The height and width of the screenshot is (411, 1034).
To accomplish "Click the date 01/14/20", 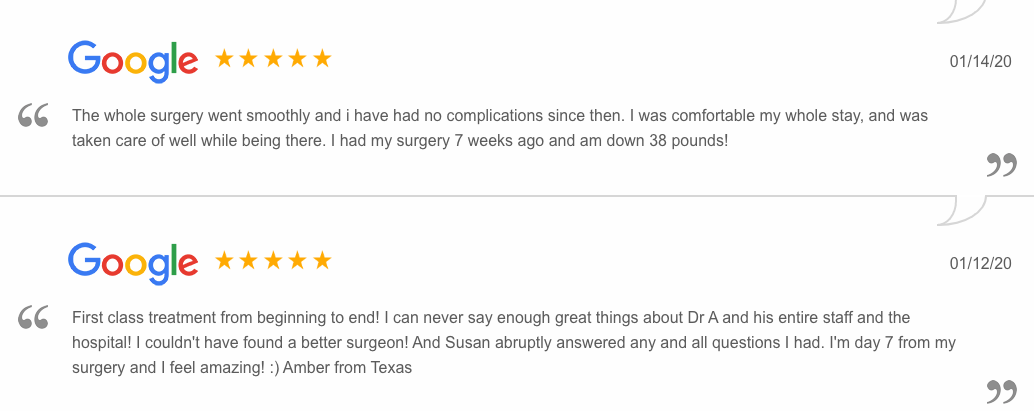I will (981, 62).
